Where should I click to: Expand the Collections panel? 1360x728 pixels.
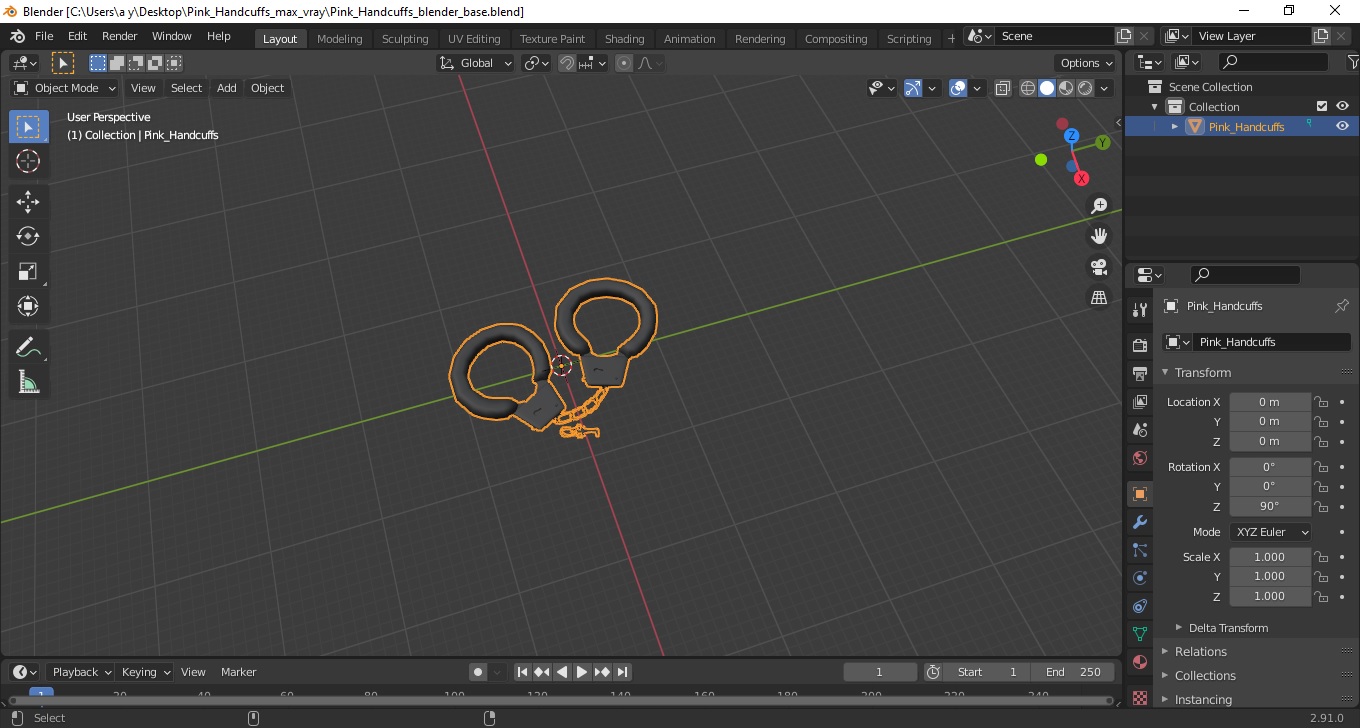pos(1165,675)
